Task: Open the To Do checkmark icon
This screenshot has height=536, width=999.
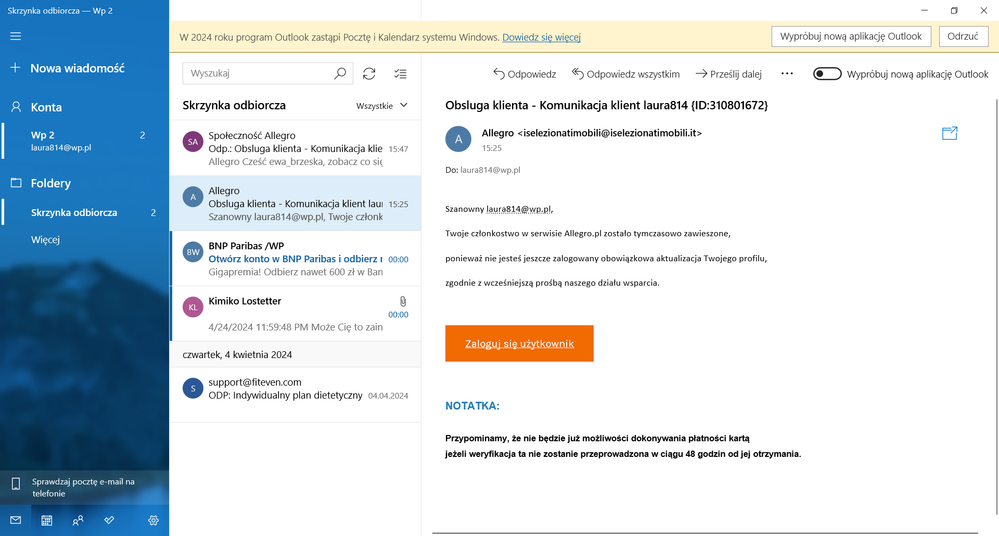Action: pos(110,520)
